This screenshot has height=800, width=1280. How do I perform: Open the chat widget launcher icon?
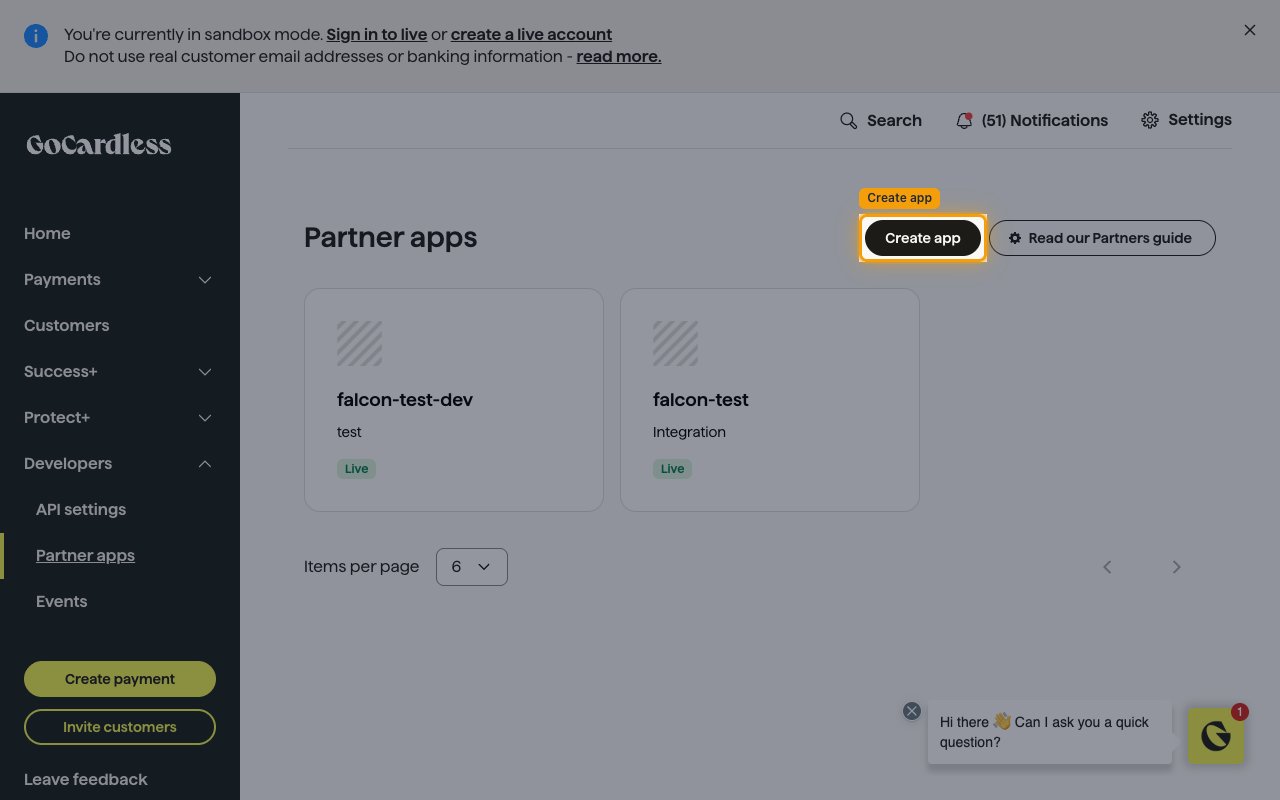pos(1216,736)
